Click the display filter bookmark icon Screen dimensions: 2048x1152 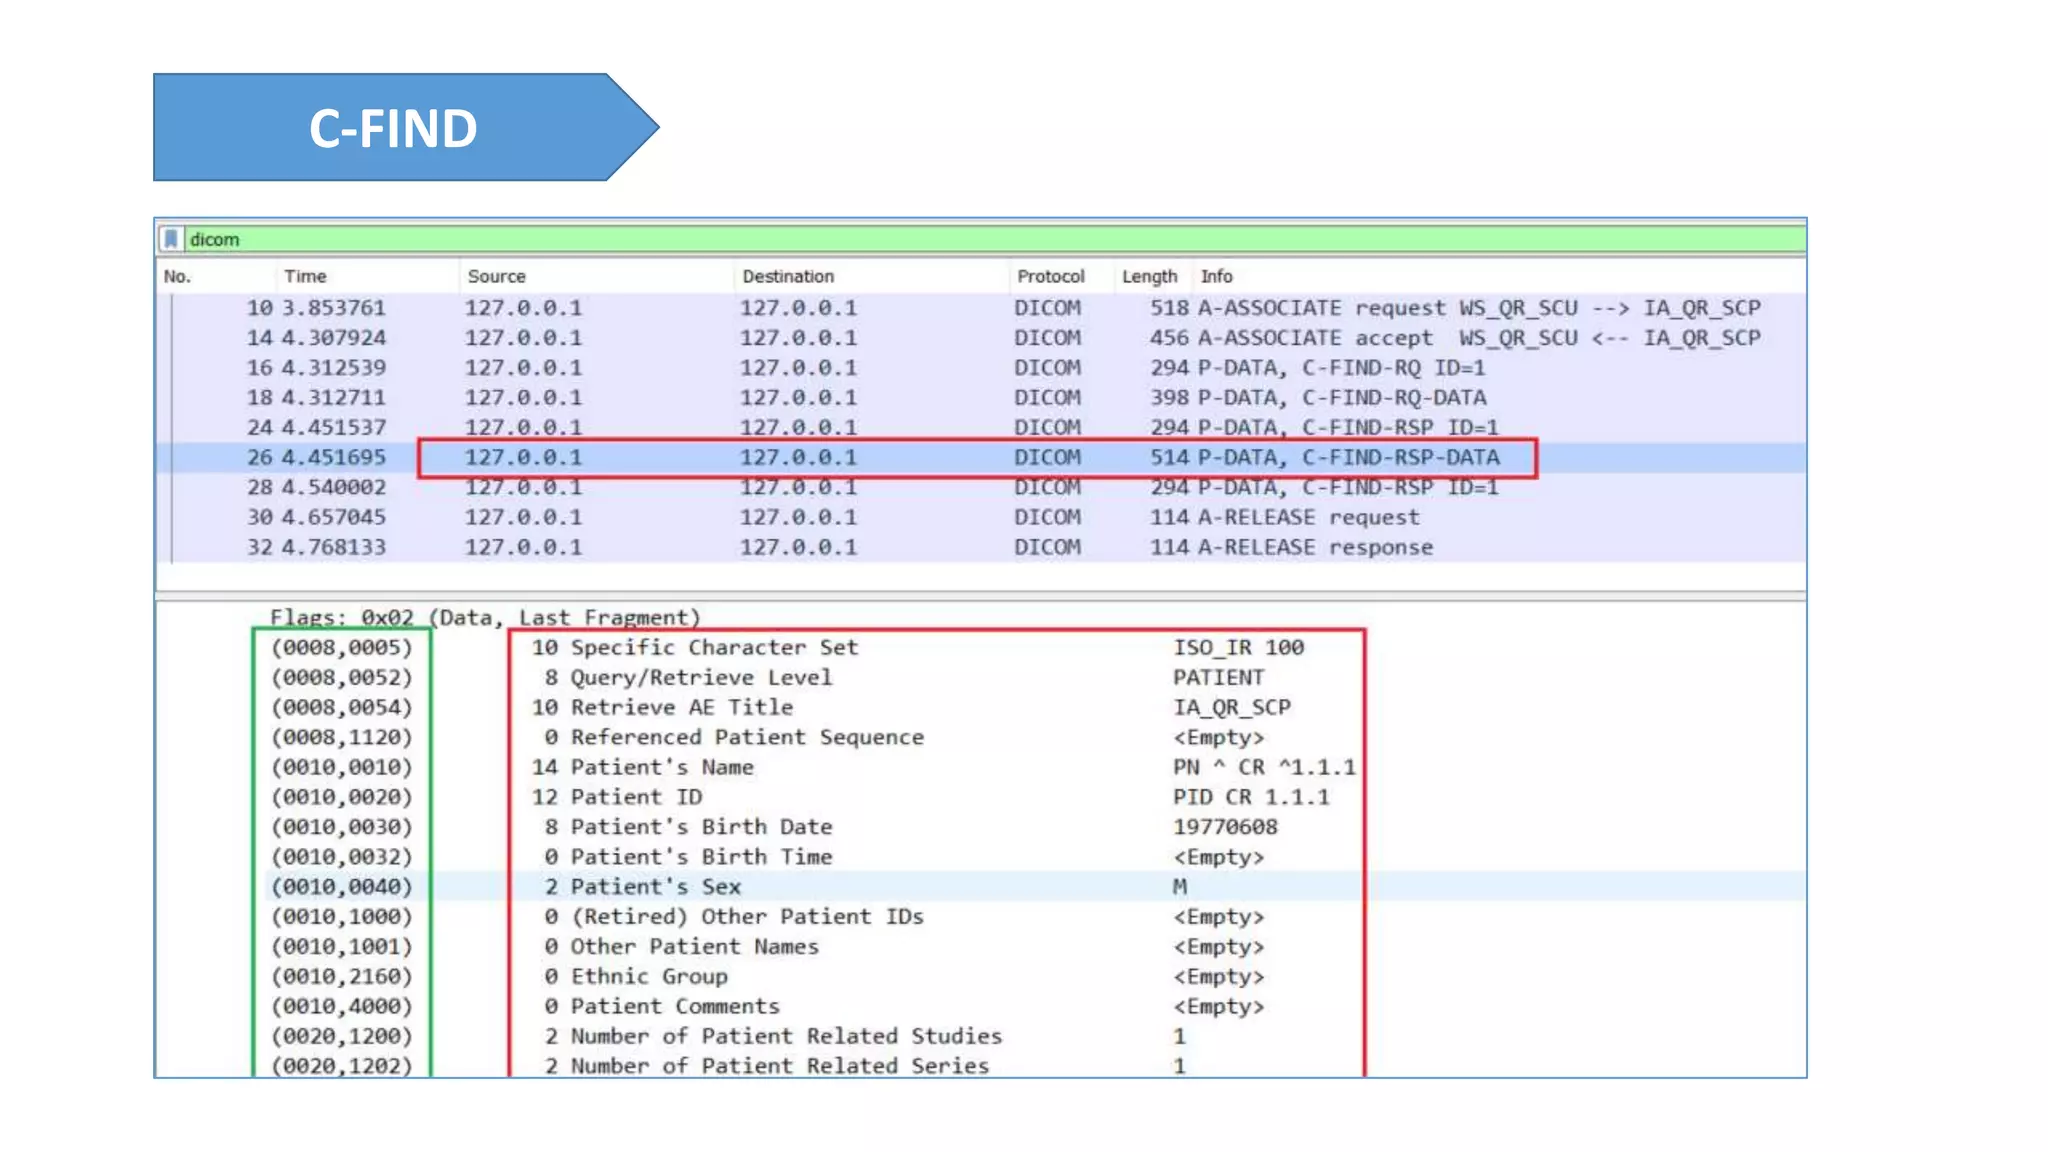171,239
